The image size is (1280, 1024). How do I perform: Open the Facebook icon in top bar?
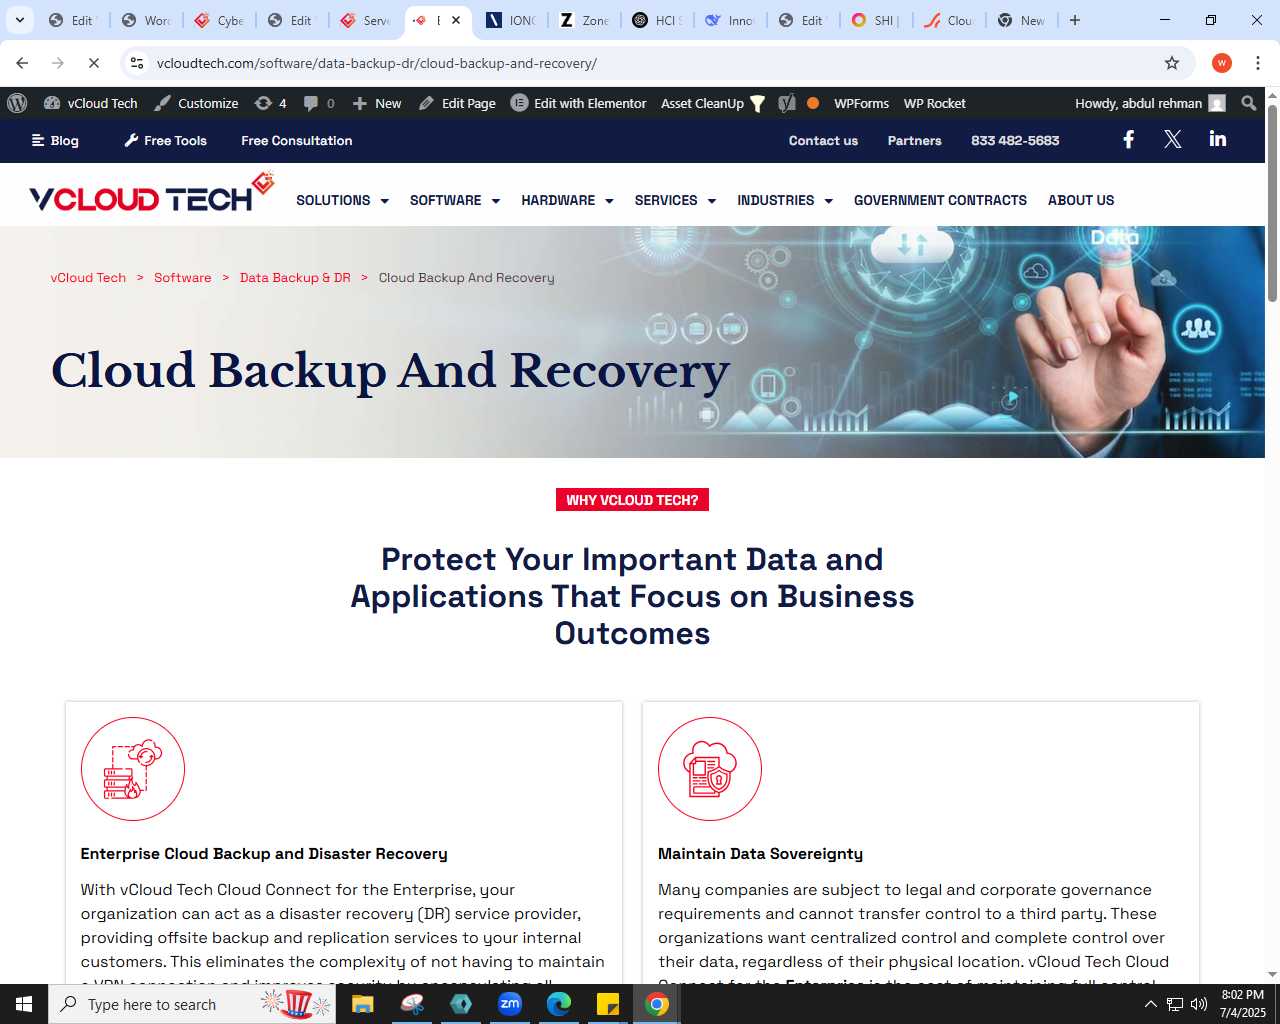(1128, 139)
